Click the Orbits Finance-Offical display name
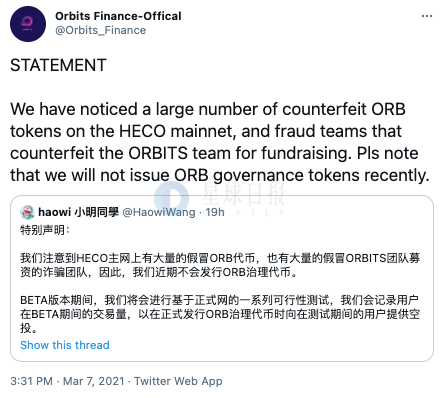Viewport: 439px width, 397px height. click(118, 16)
